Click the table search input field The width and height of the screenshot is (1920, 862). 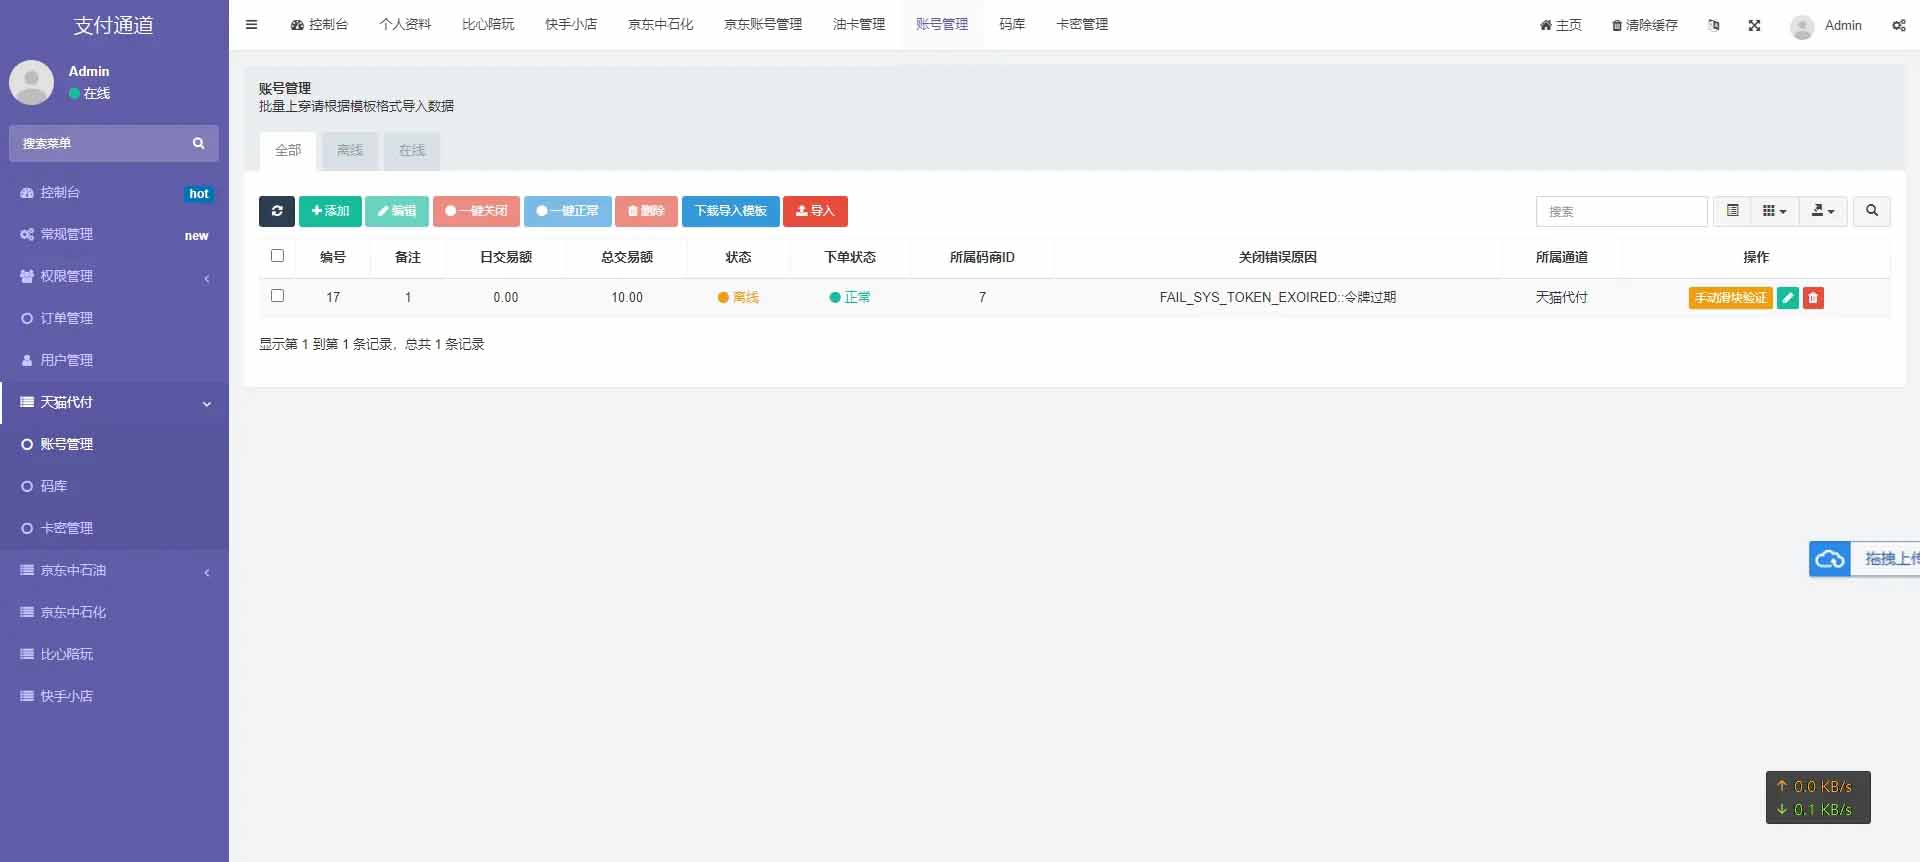pyautogui.click(x=1621, y=212)
